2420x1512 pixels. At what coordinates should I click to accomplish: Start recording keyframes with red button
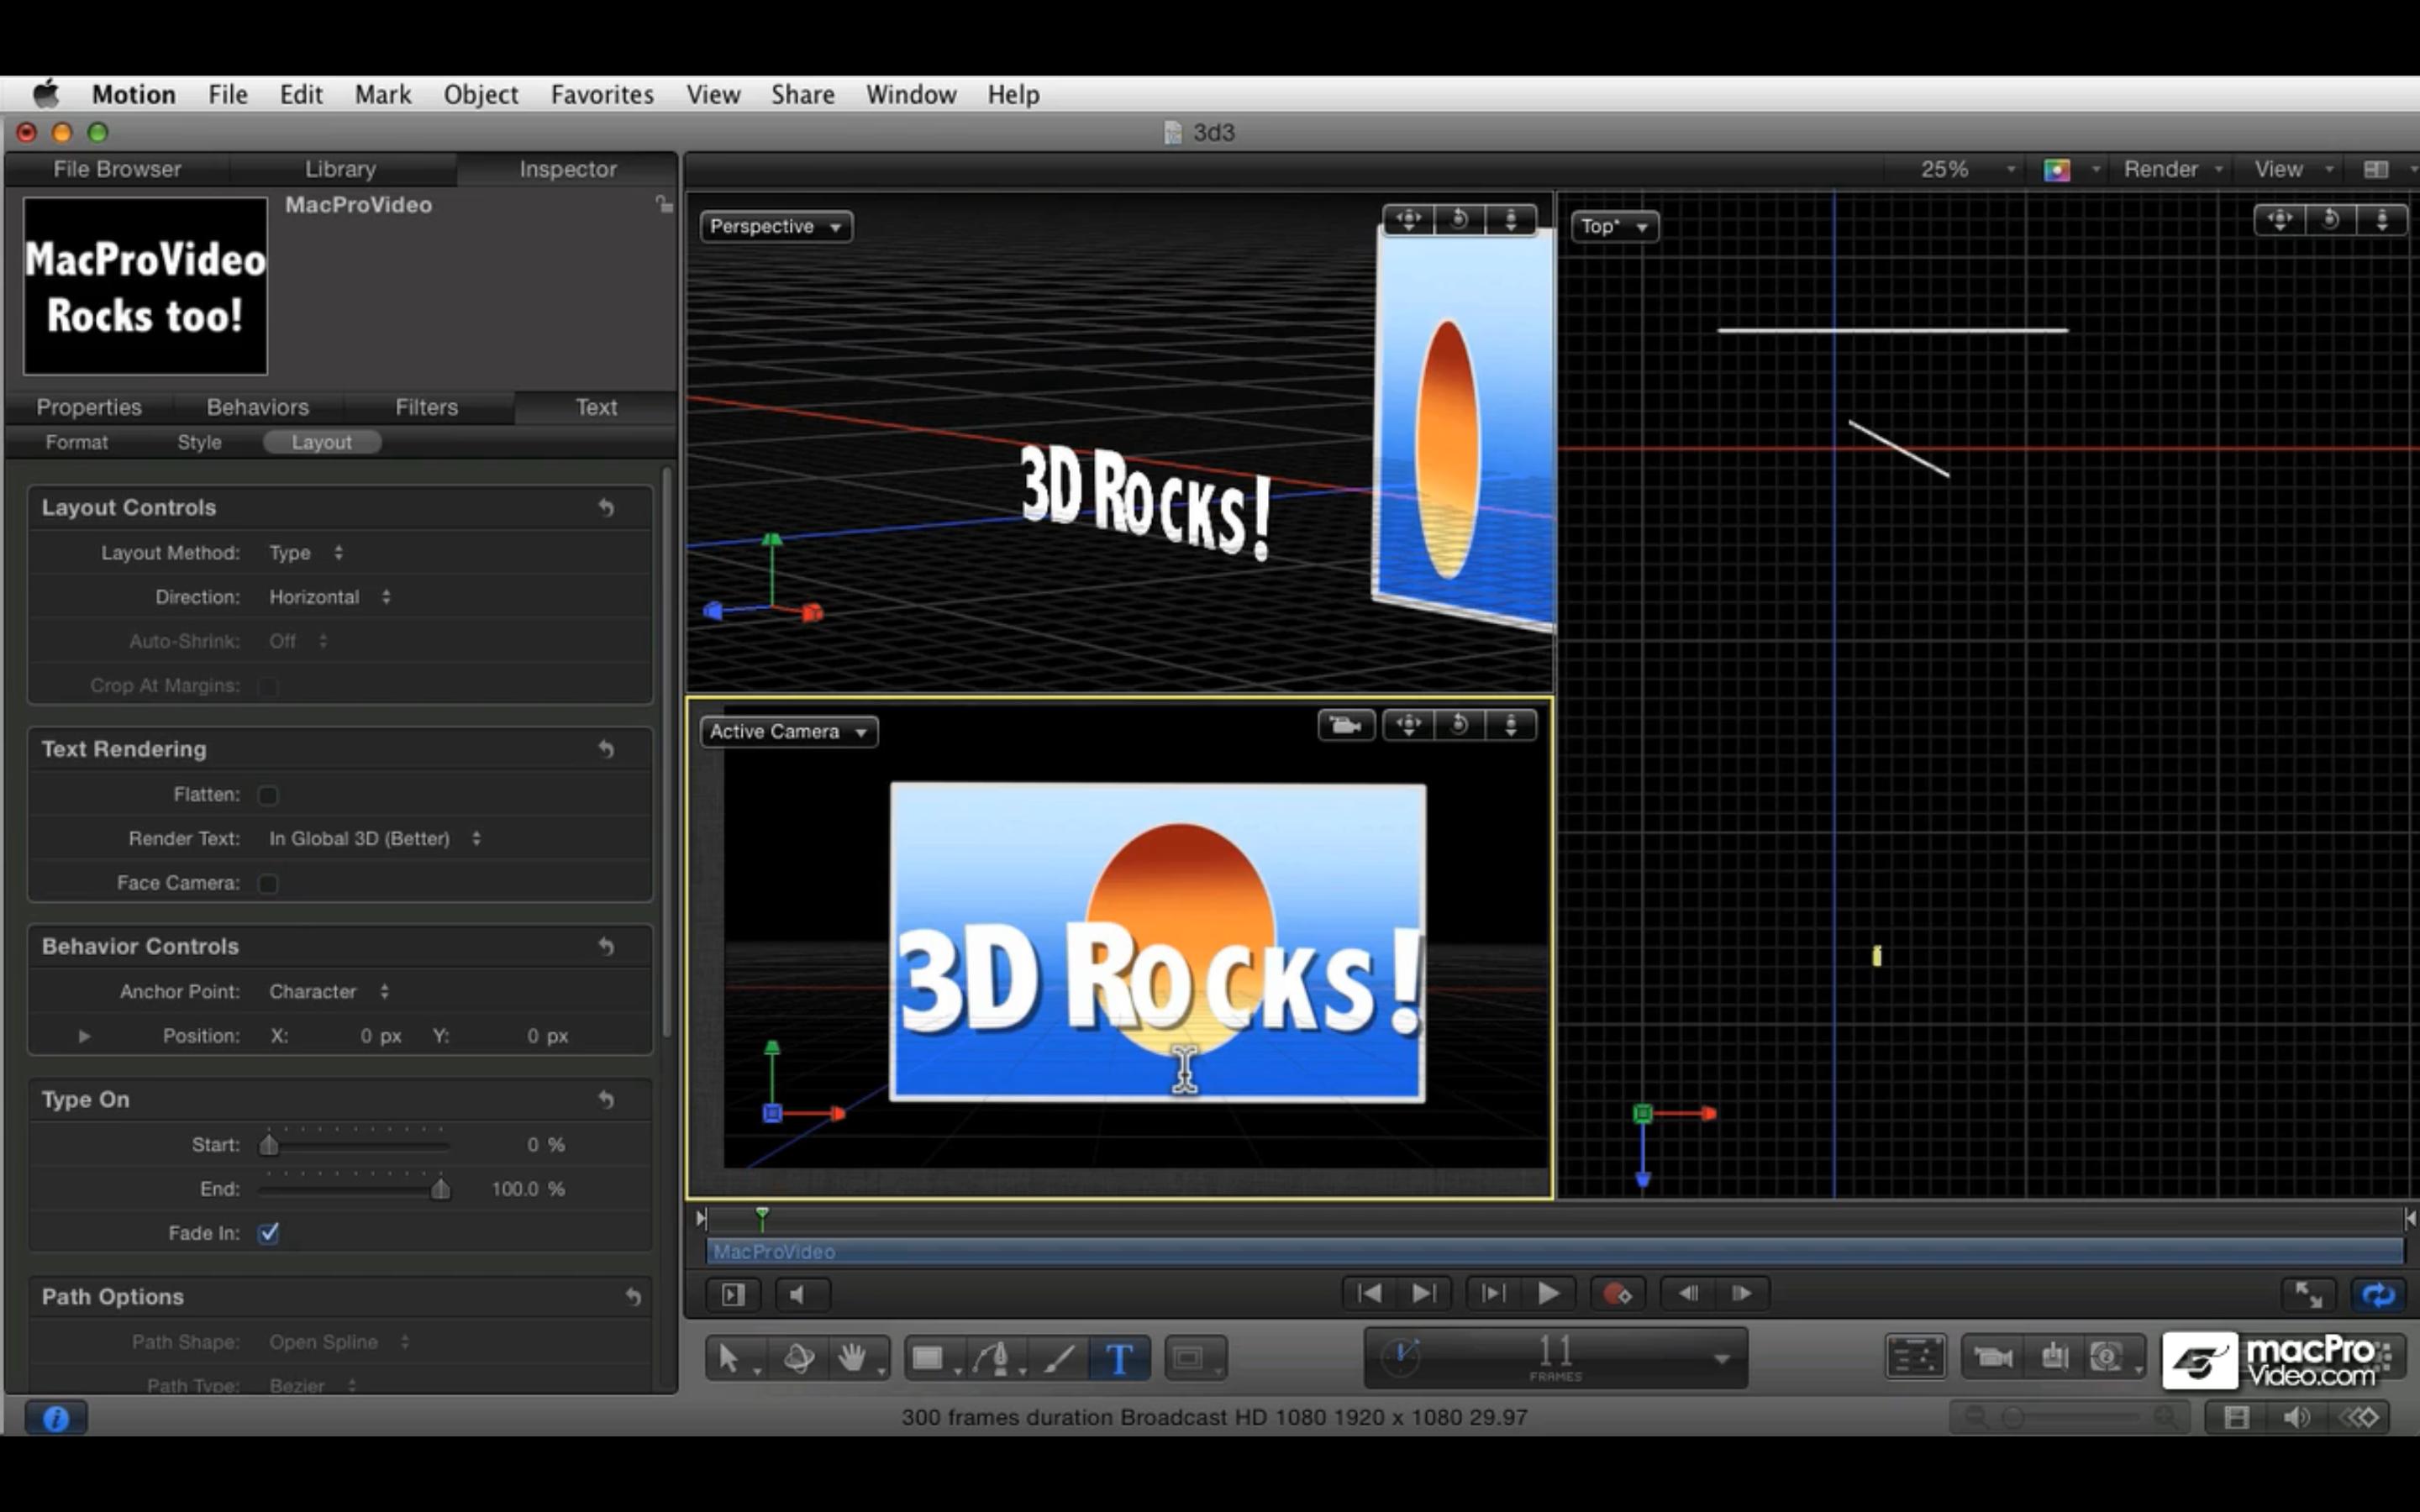(1617, 1294)
